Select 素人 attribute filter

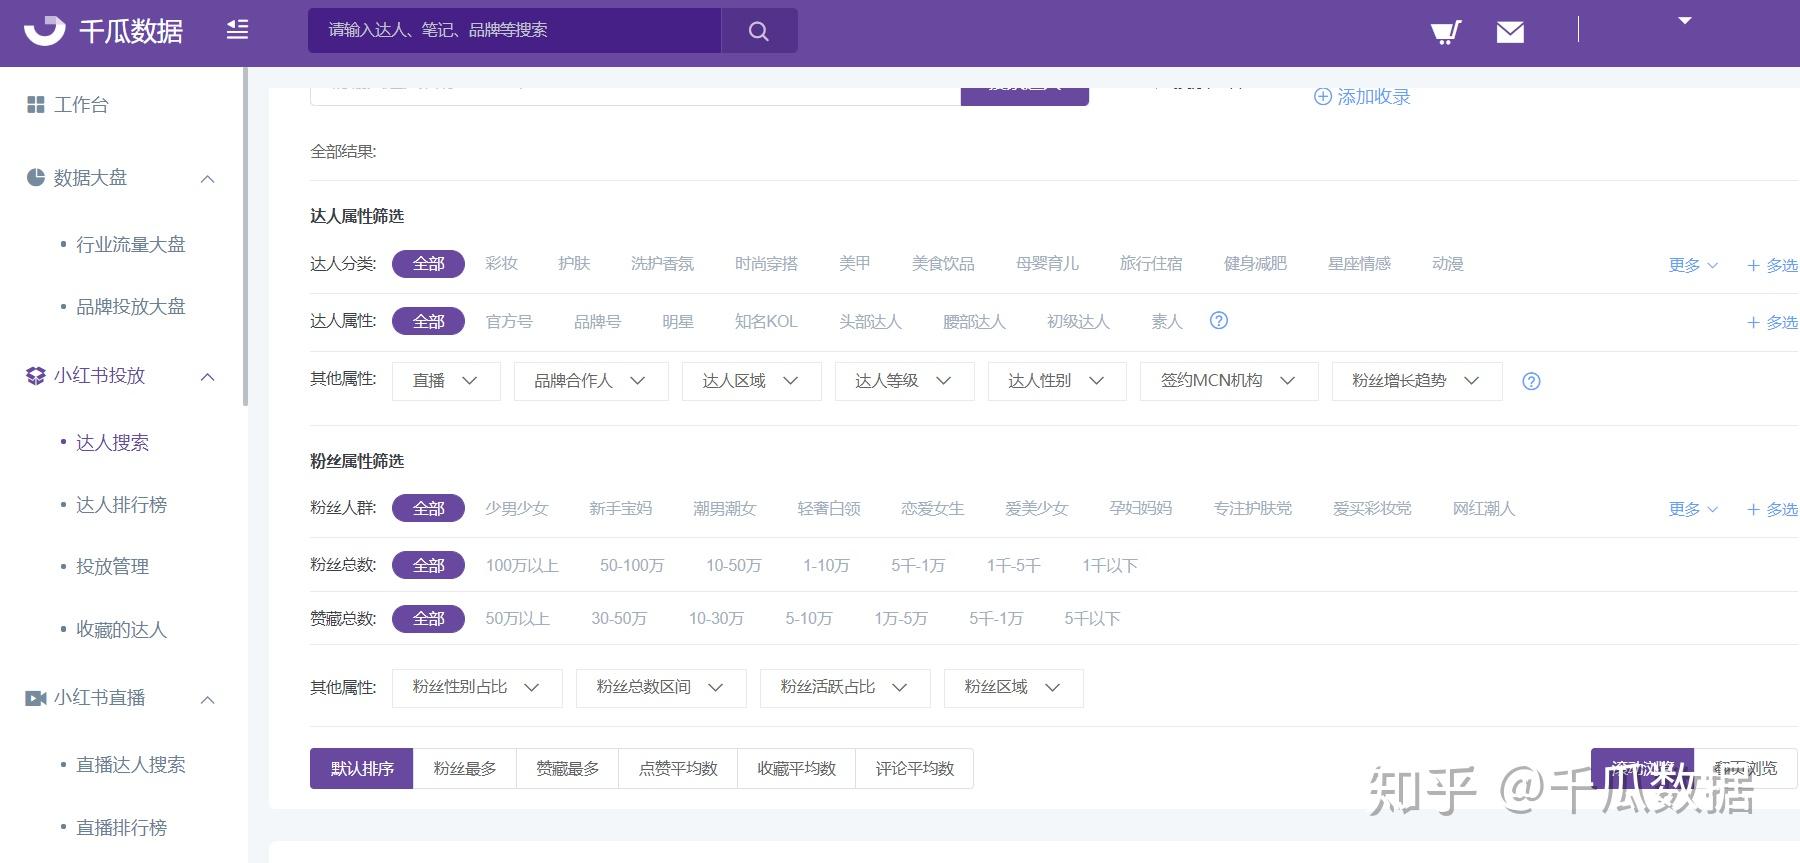pyautogui.click(x=1167, y=321)
